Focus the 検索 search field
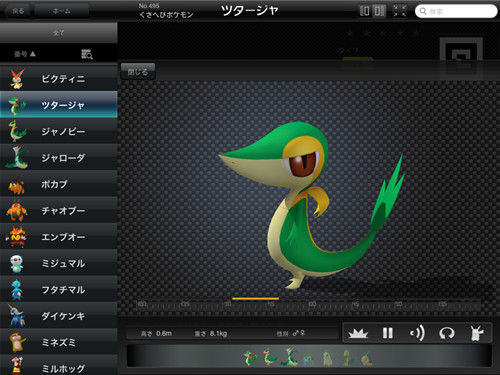Screen dimensions: 500x375 [x=456, y=11]
